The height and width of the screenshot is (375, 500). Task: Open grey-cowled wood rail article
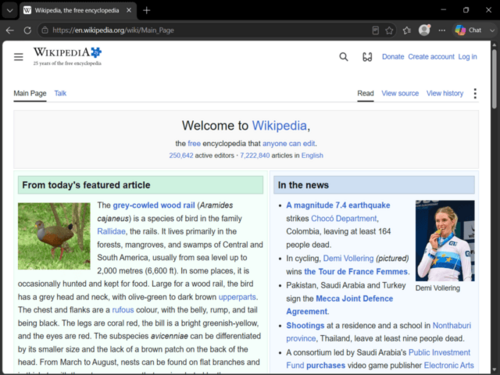click(x=154, y=205)
